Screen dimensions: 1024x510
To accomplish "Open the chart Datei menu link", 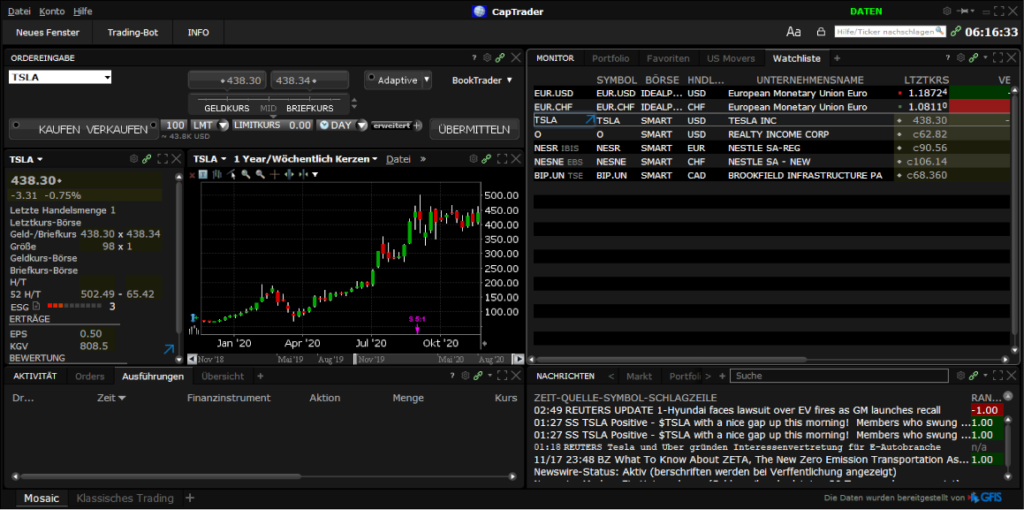I will coord(398,159).
